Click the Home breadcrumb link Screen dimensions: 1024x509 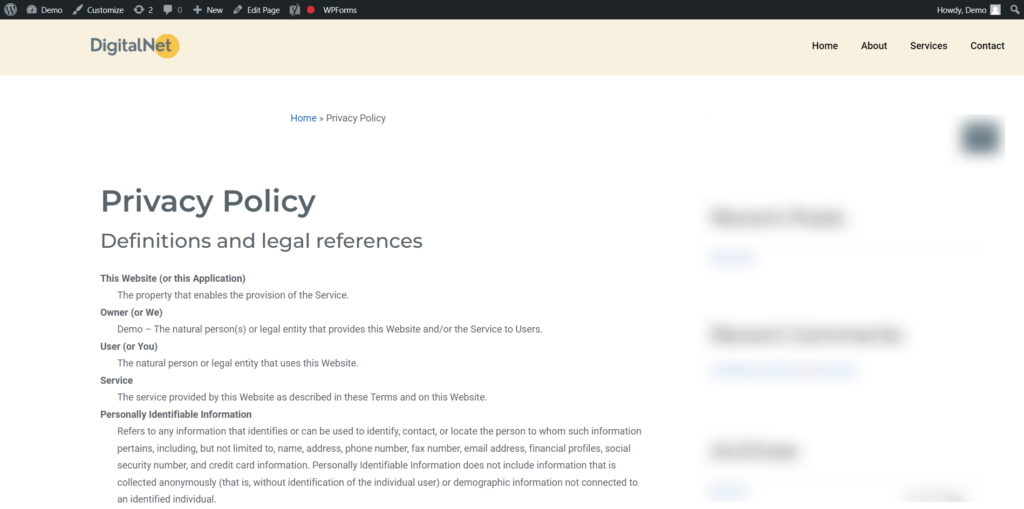pyautogui.click(x=304, y=118)
